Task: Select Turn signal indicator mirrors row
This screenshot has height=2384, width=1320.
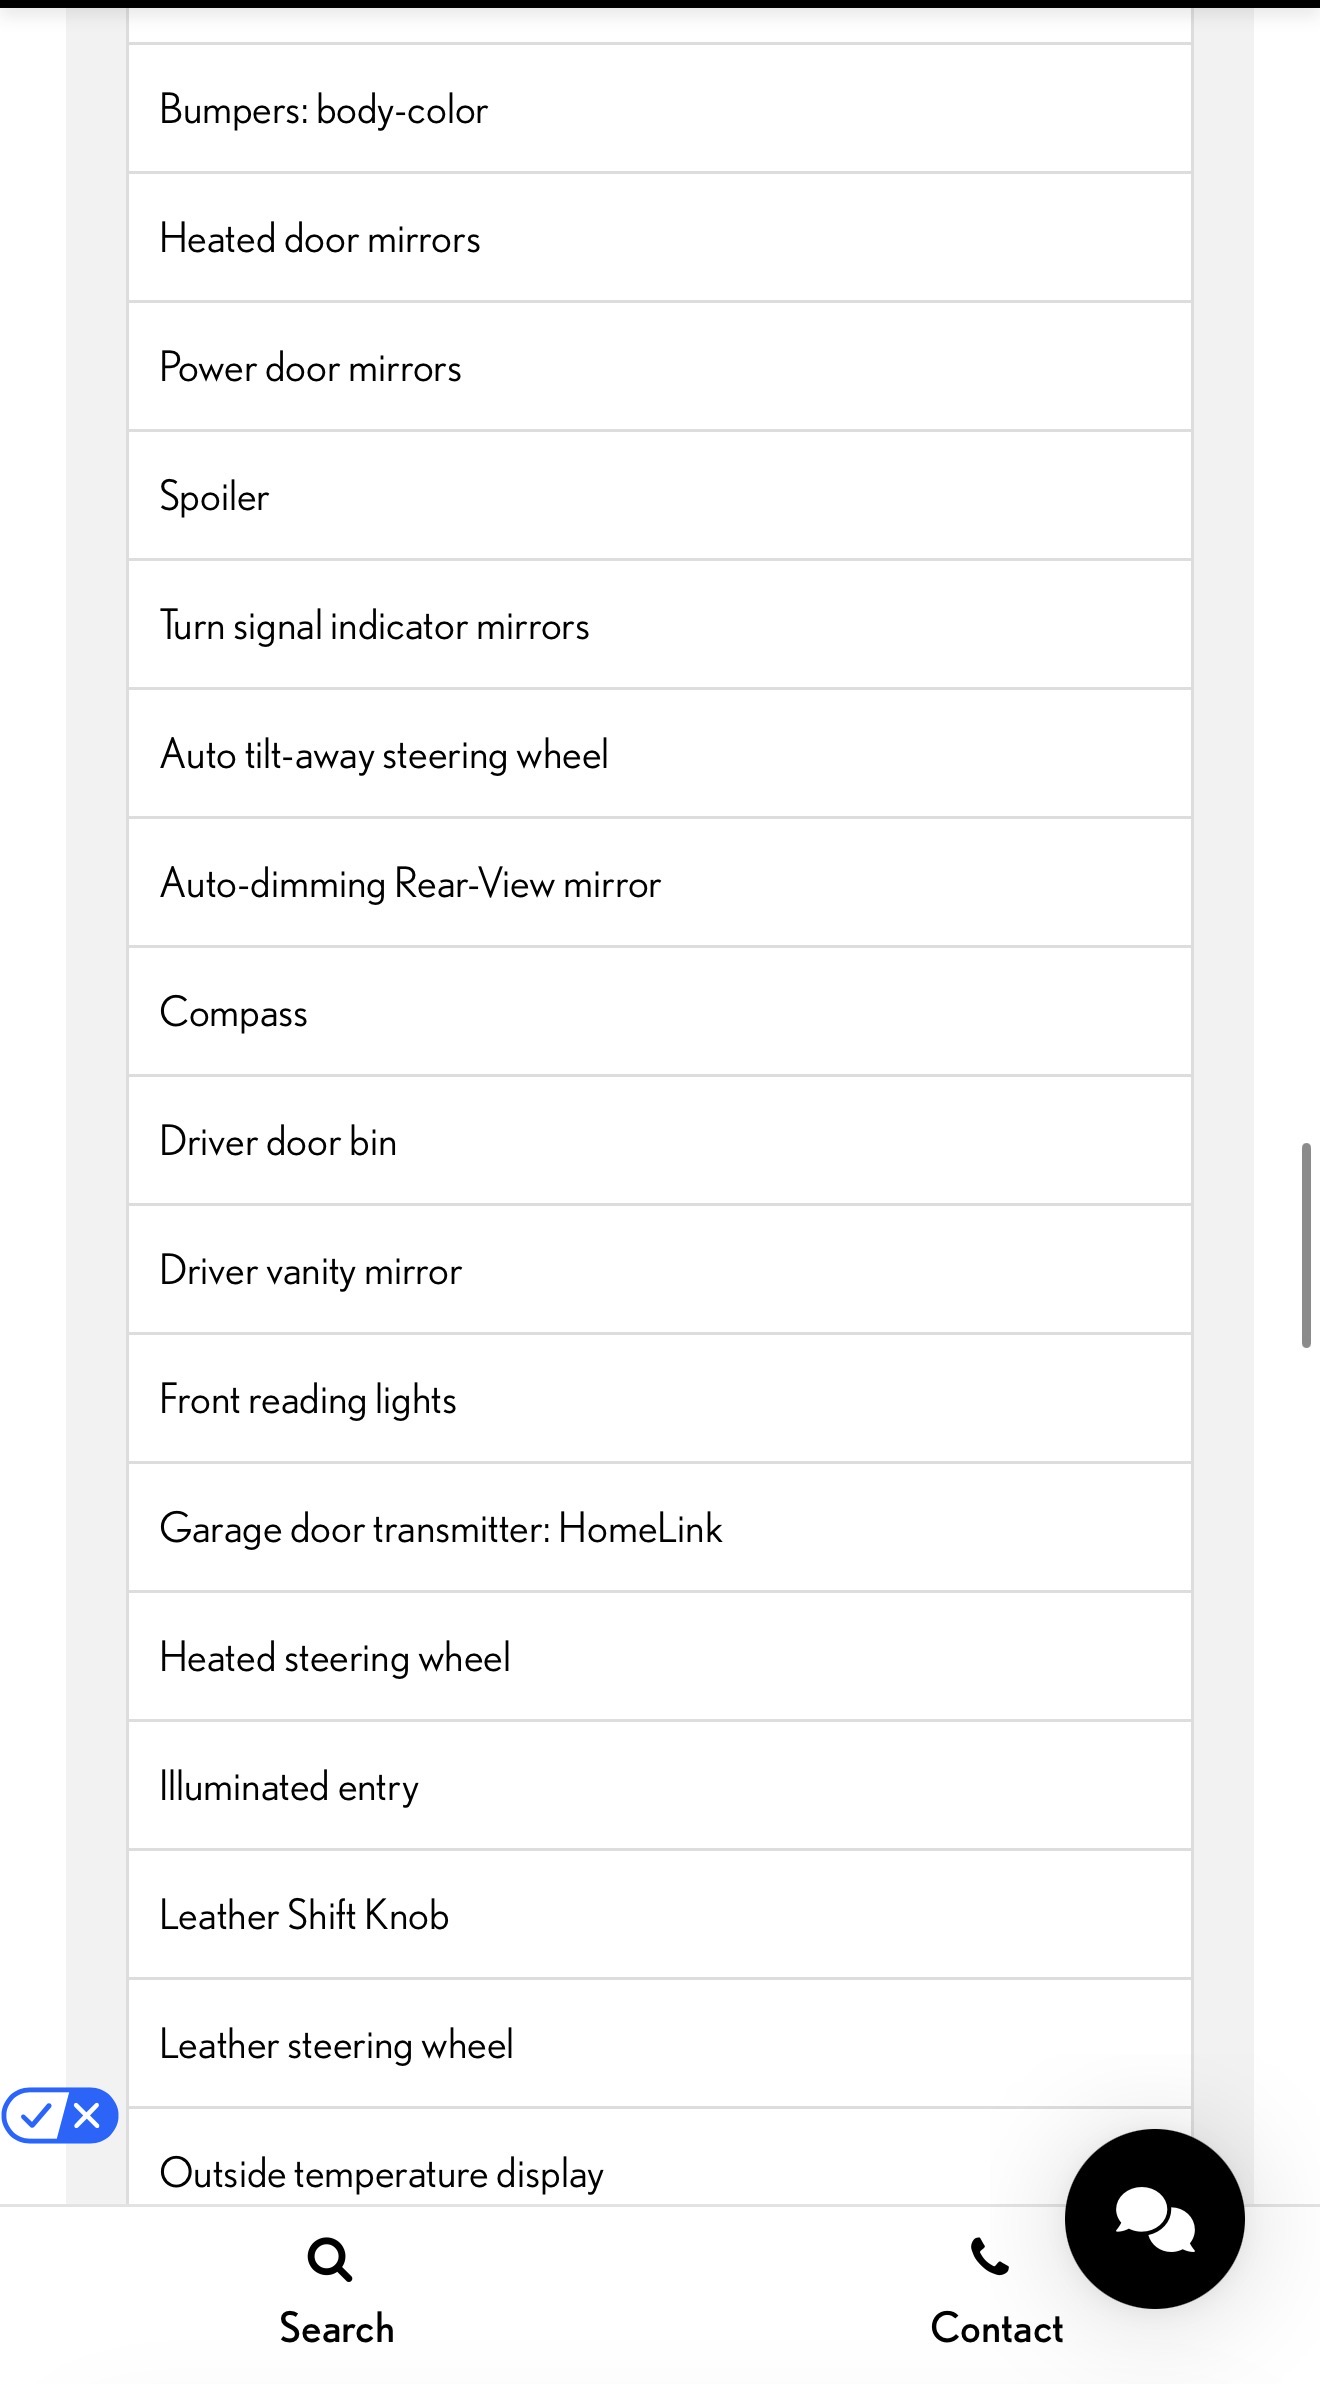Action: pos(660,625)
